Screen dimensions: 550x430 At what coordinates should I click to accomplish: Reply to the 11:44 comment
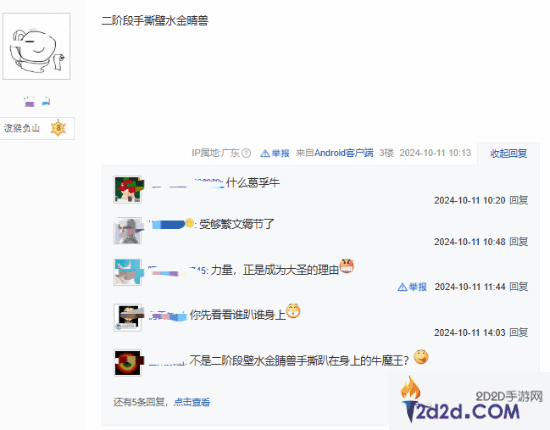[519, 287]
